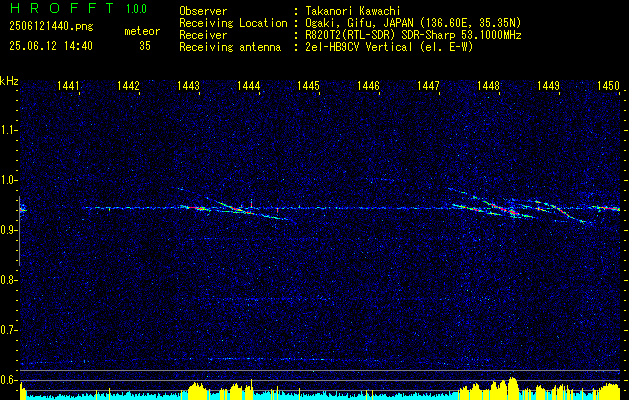
Task: Click the 1.0 frequency axis label
Action: [x=7, y=181]
